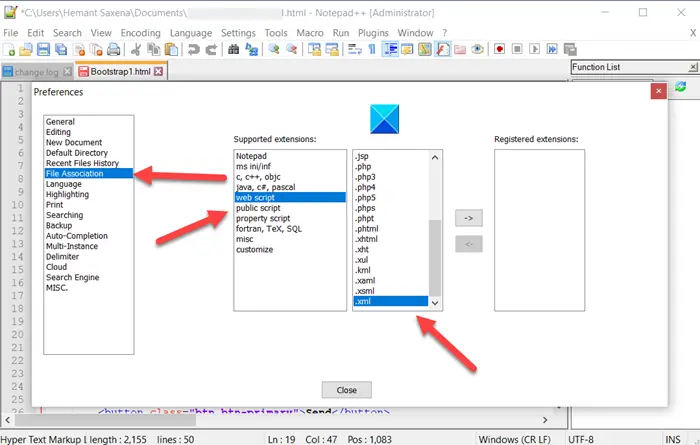Image resolution: width=700 pixels, height=445 pixels.
Task: Click the Zoom Out magnifier icon
Action: [292, 49]
